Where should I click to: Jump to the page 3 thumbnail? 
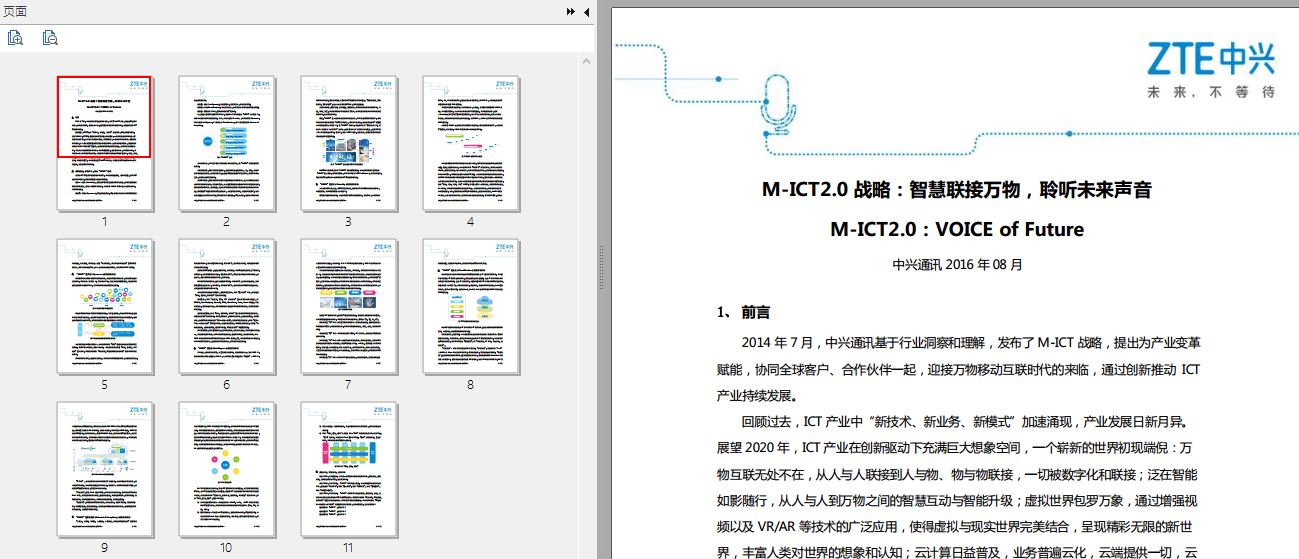[x=348, y=143]
